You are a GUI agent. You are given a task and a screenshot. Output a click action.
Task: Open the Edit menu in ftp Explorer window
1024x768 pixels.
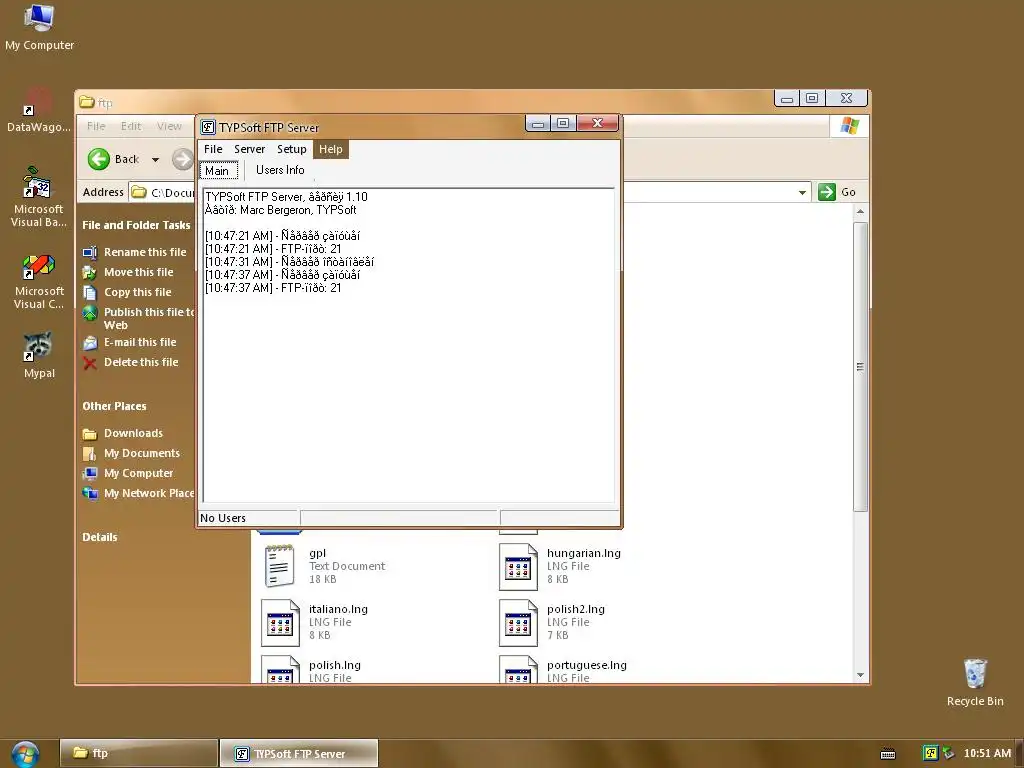(x=131, y=126)
